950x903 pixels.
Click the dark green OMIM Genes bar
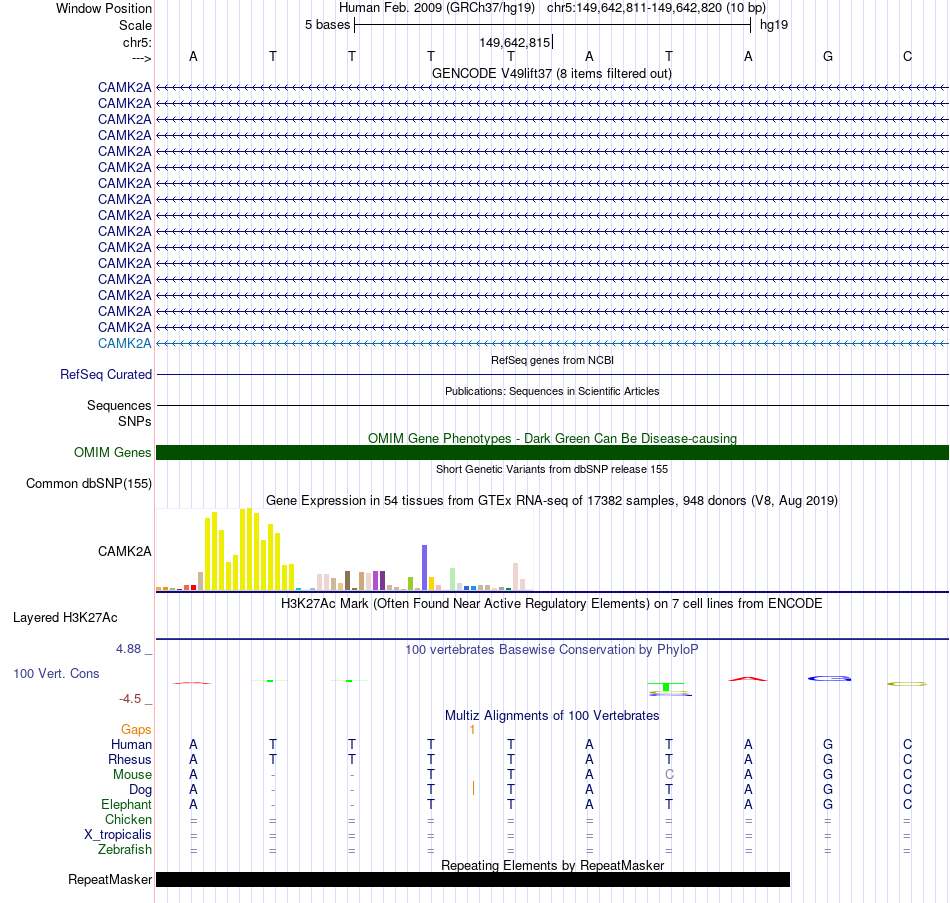pos(552,452)
